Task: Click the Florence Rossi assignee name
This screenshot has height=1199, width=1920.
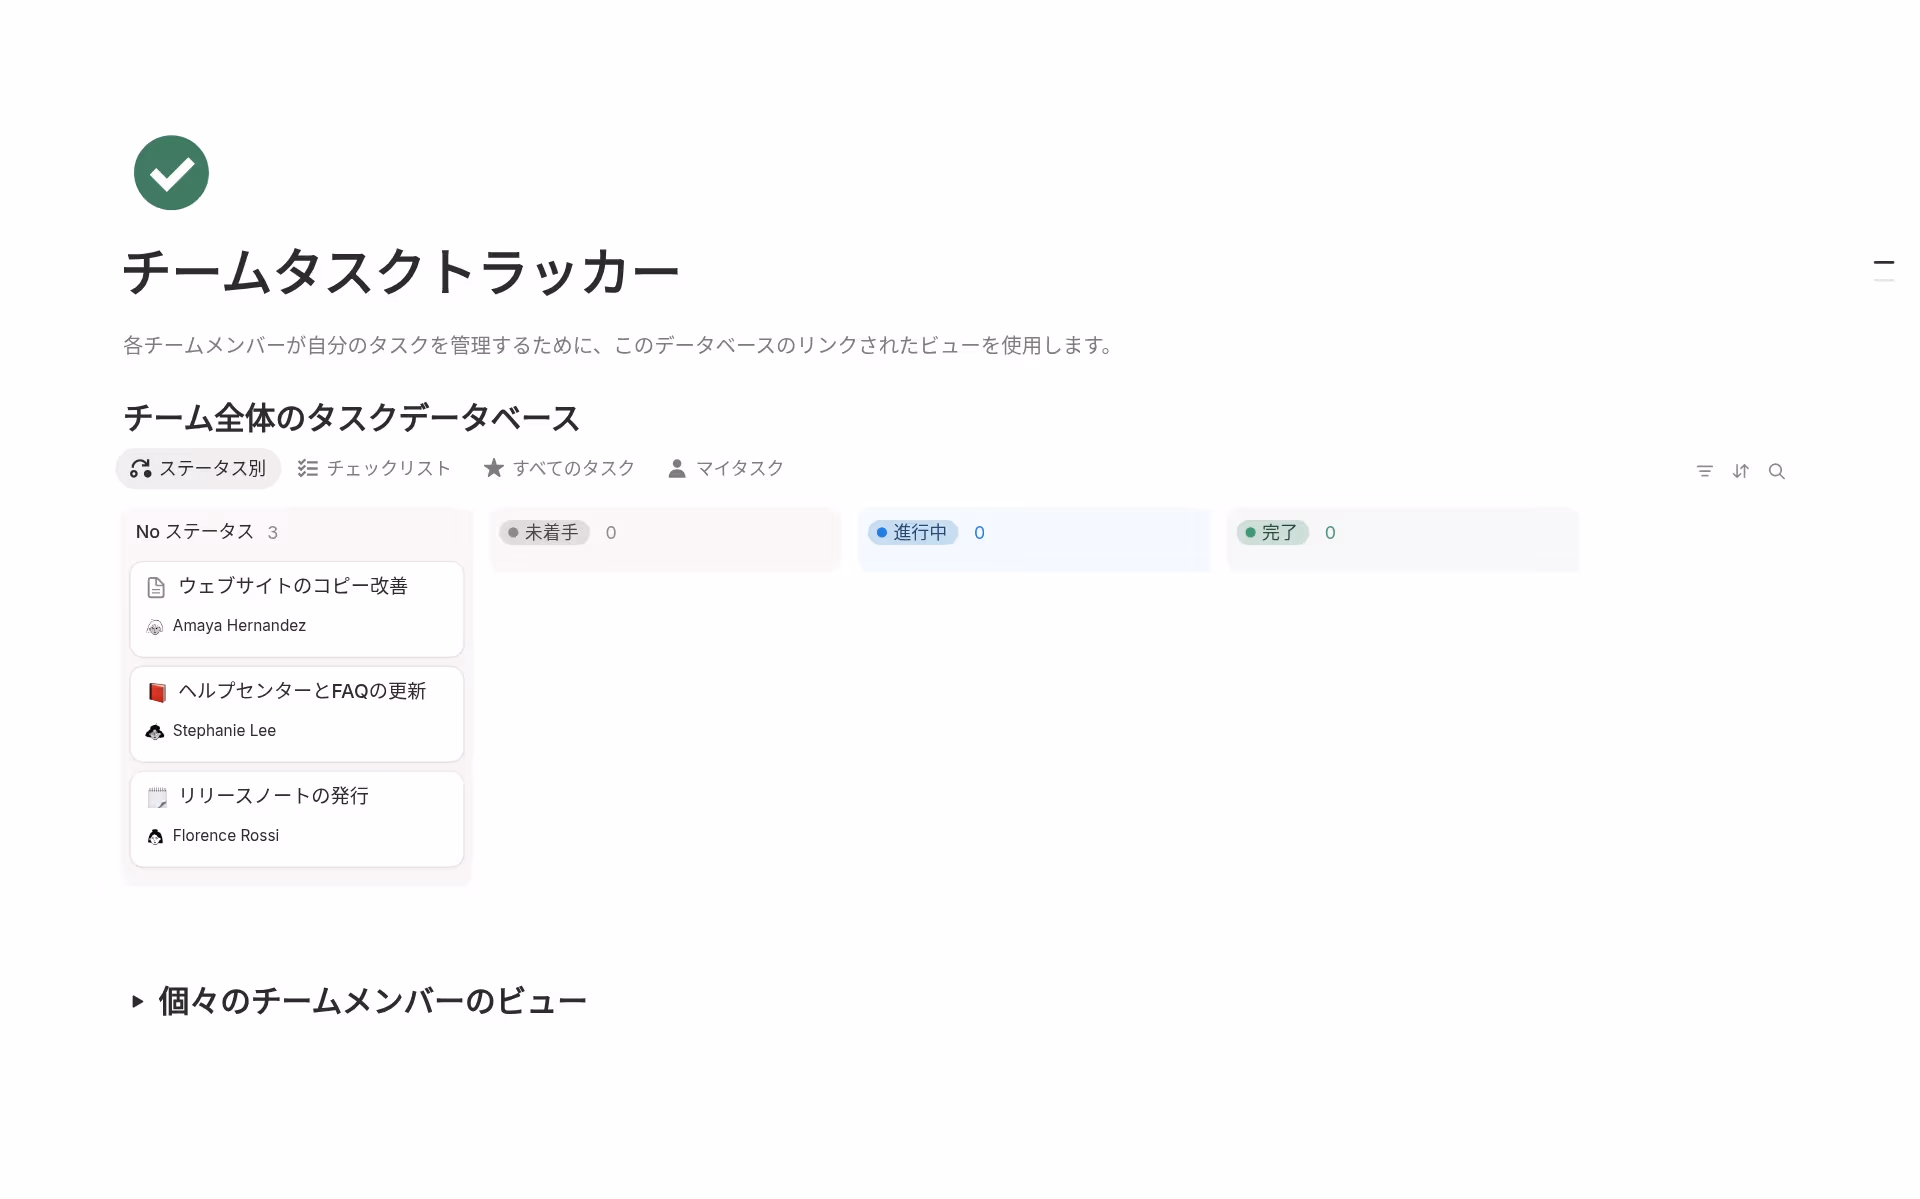Action: (226, 835)
